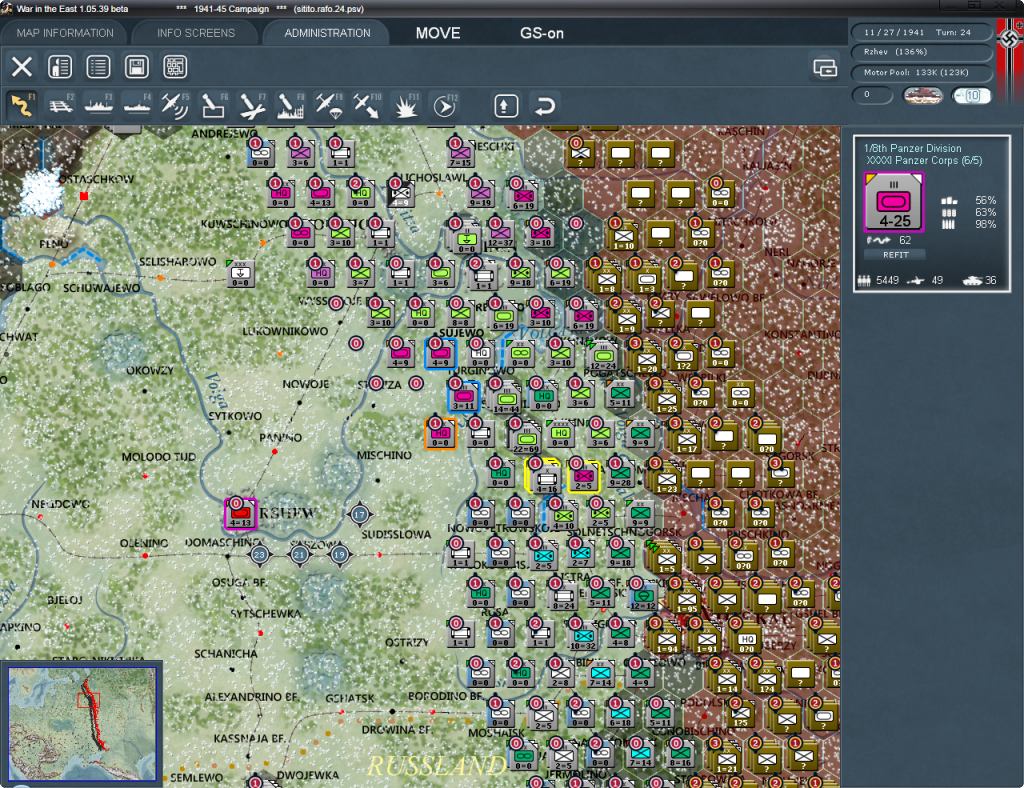The image size is (1024, 788).
Task: Click the End Turn (F12) icon
Action: pos(444,105)
